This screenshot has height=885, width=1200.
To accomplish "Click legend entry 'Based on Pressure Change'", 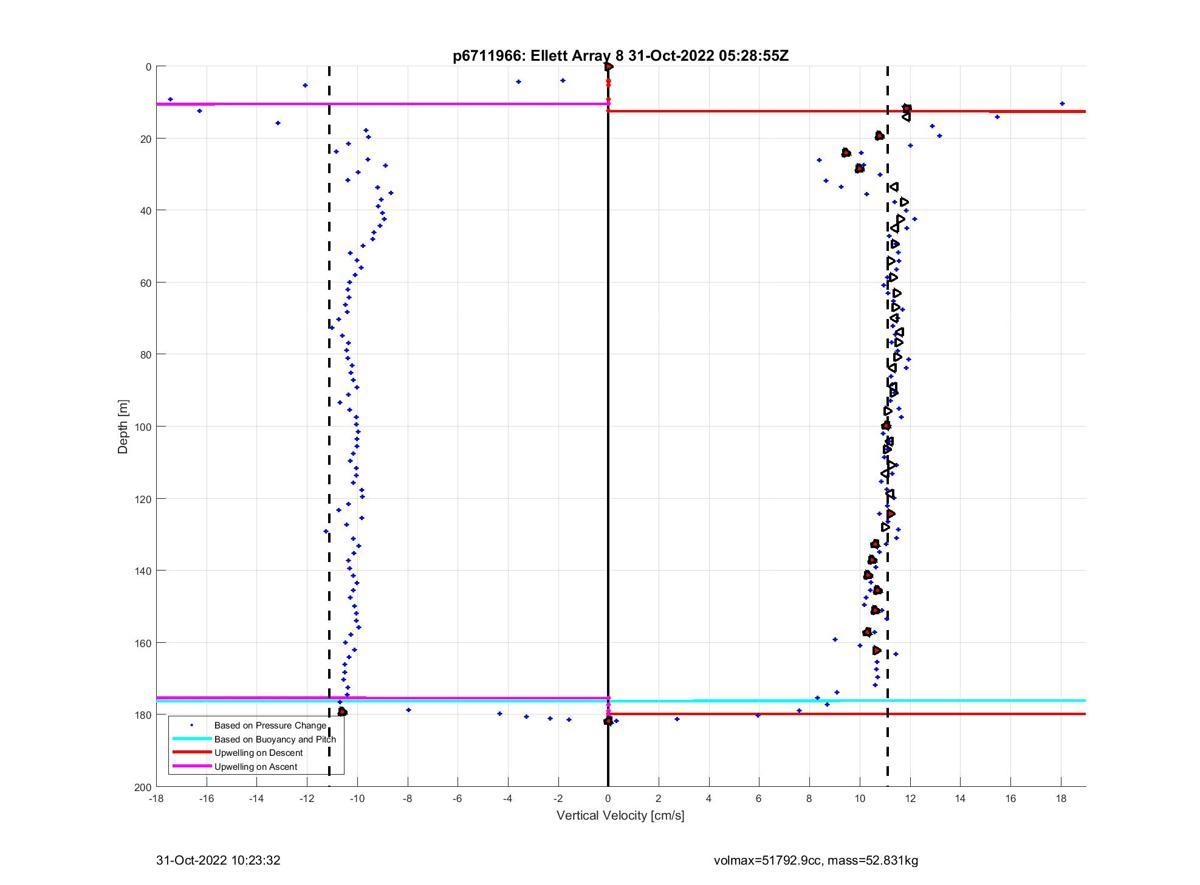I will [270, 725].
